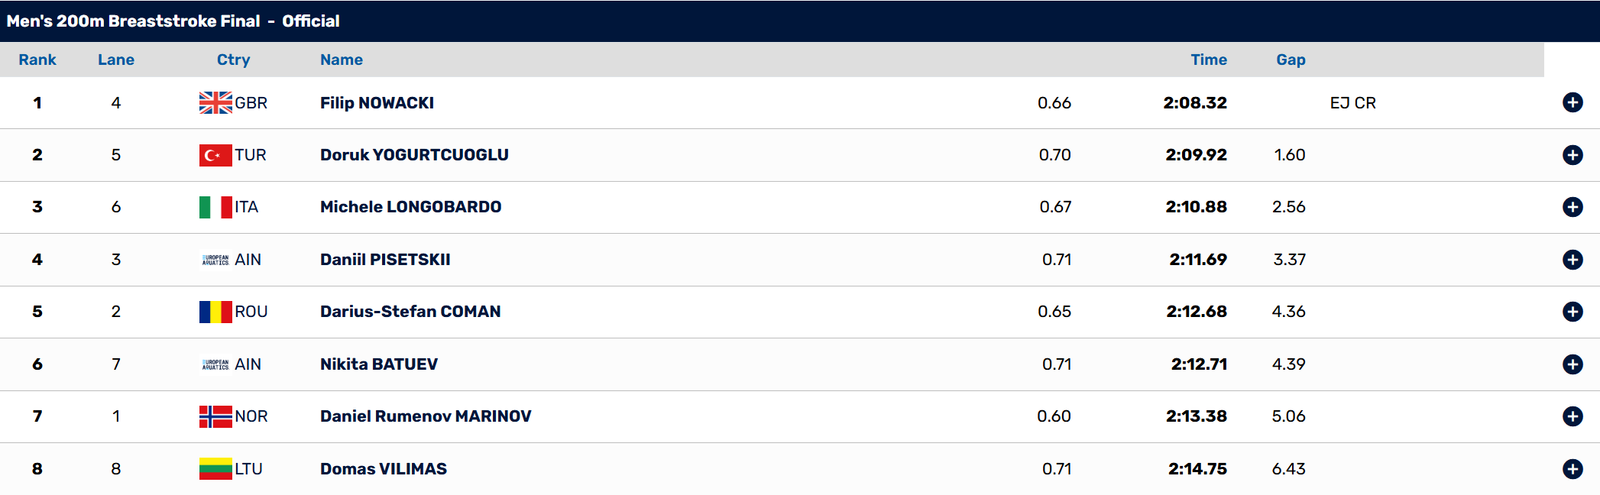This screenshot has height=495, width=1600.
Task: Open Domas VILIMAS athlete name link
Action: point(383,469)
